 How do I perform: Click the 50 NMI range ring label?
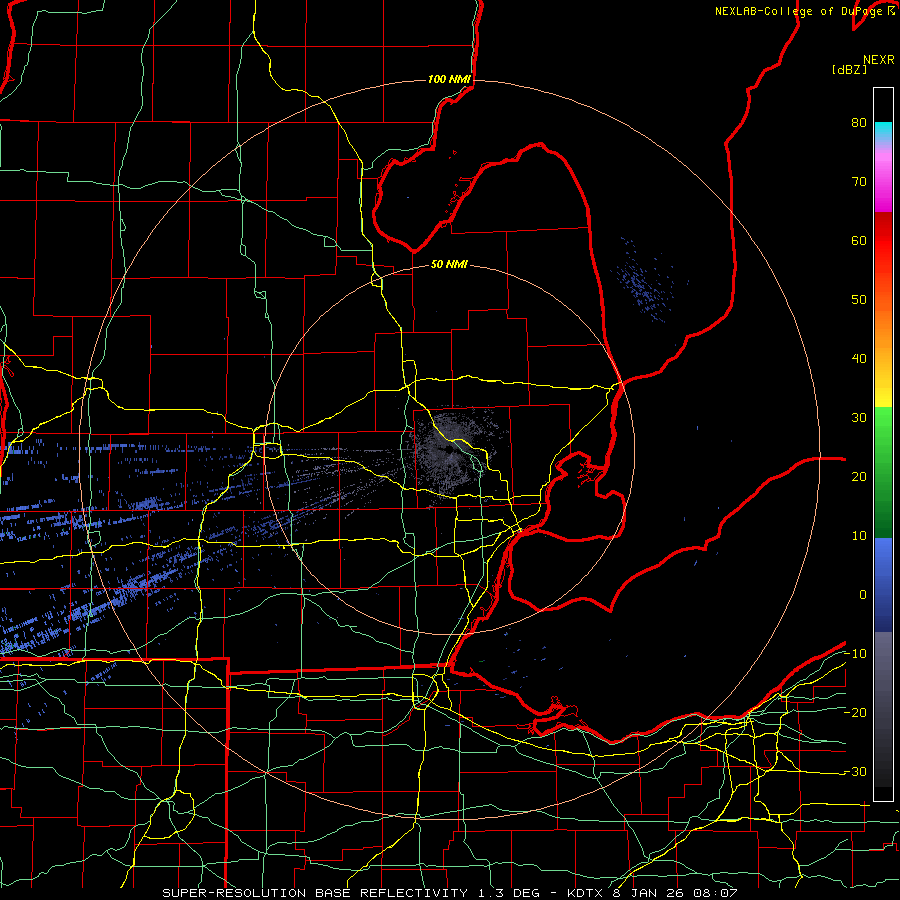pos(449,265)
